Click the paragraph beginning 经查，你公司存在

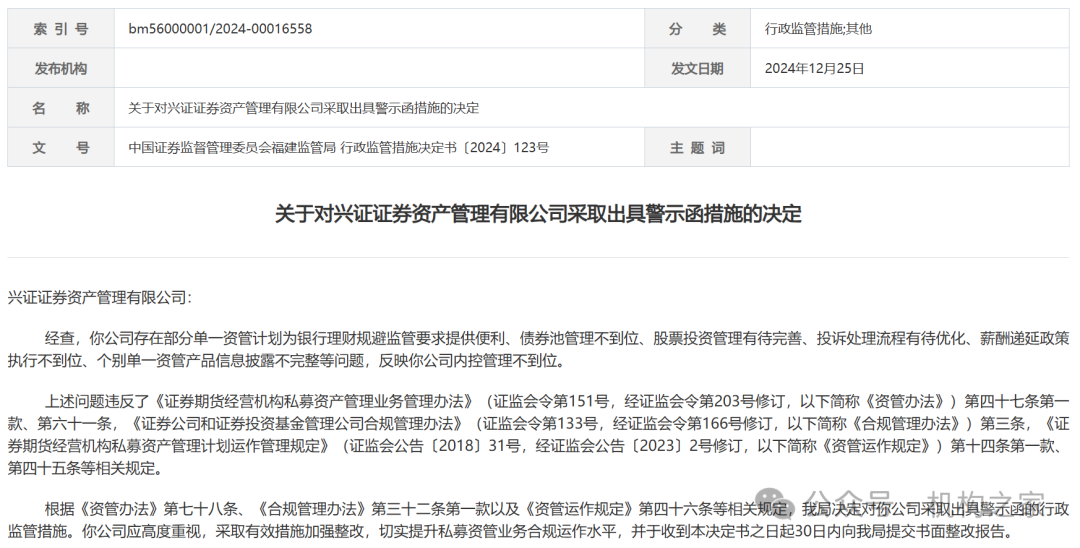(x=539, y=349)
